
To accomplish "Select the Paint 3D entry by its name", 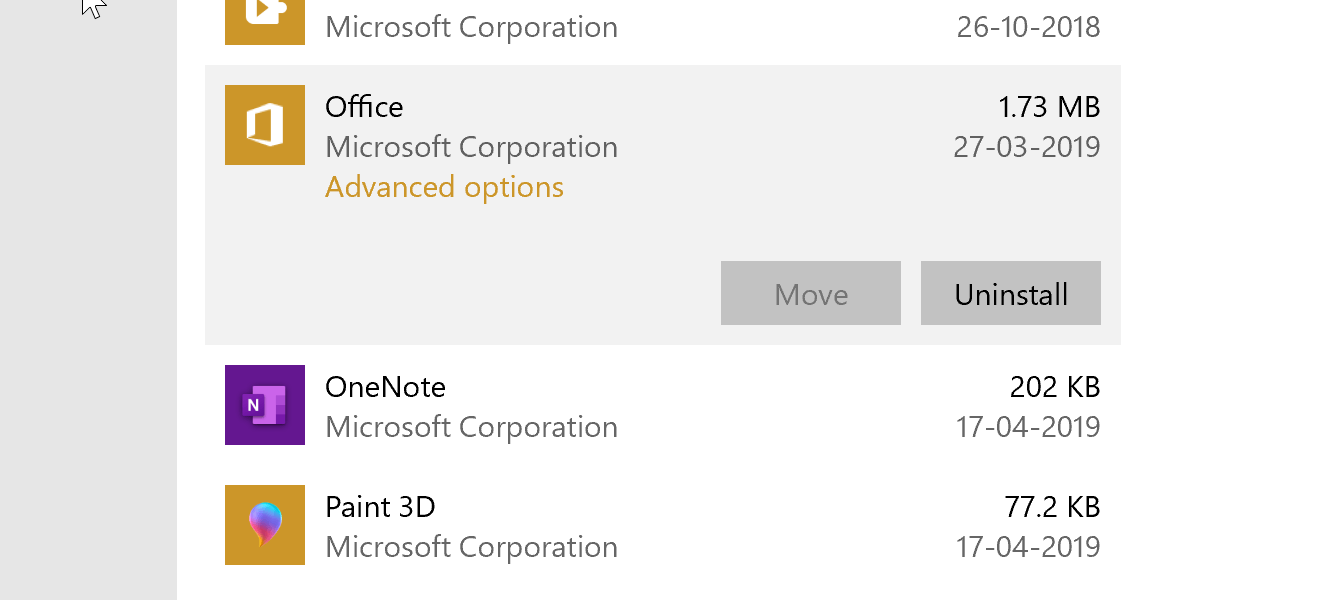I will (x=380, y=507).
